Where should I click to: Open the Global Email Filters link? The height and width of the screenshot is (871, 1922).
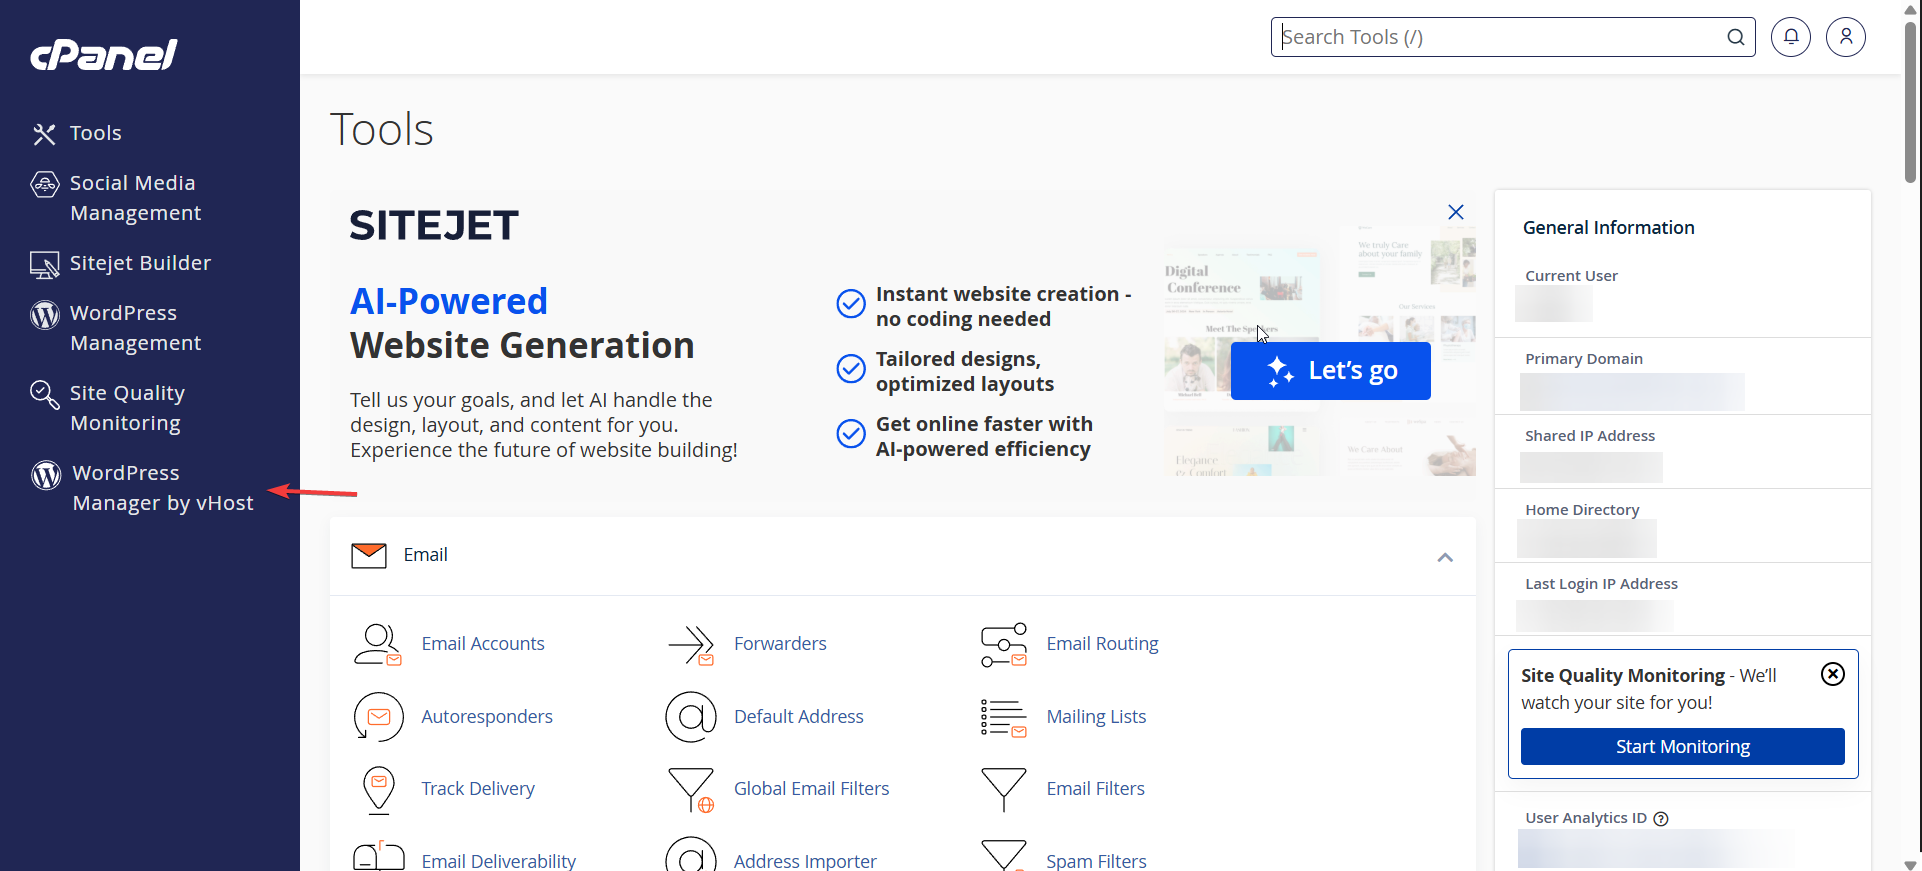[811, 789]
